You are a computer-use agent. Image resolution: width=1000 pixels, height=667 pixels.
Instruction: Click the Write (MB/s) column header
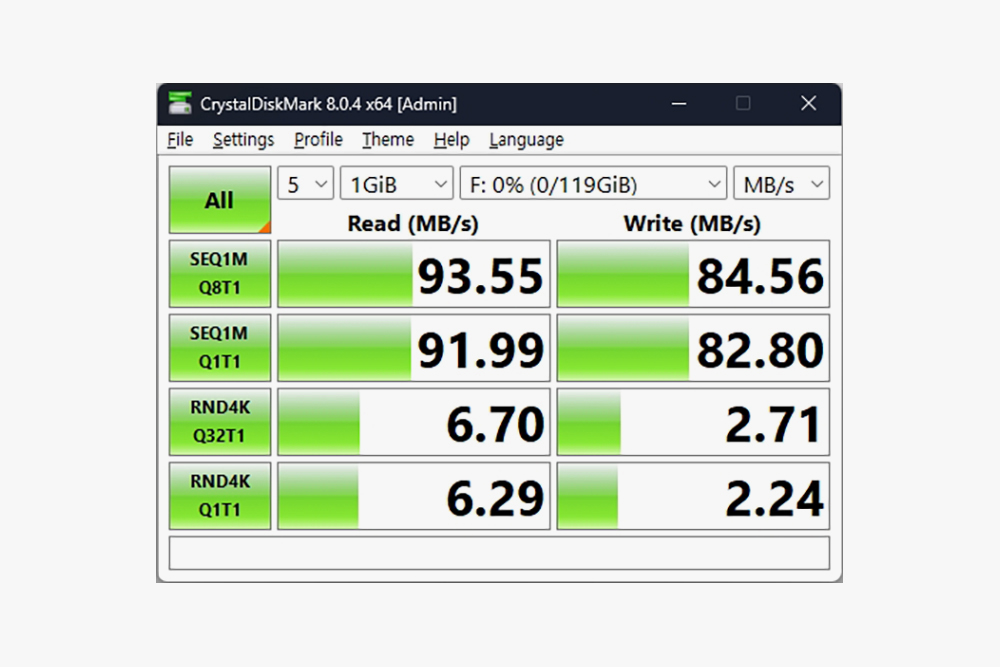[x=692, y=223]
